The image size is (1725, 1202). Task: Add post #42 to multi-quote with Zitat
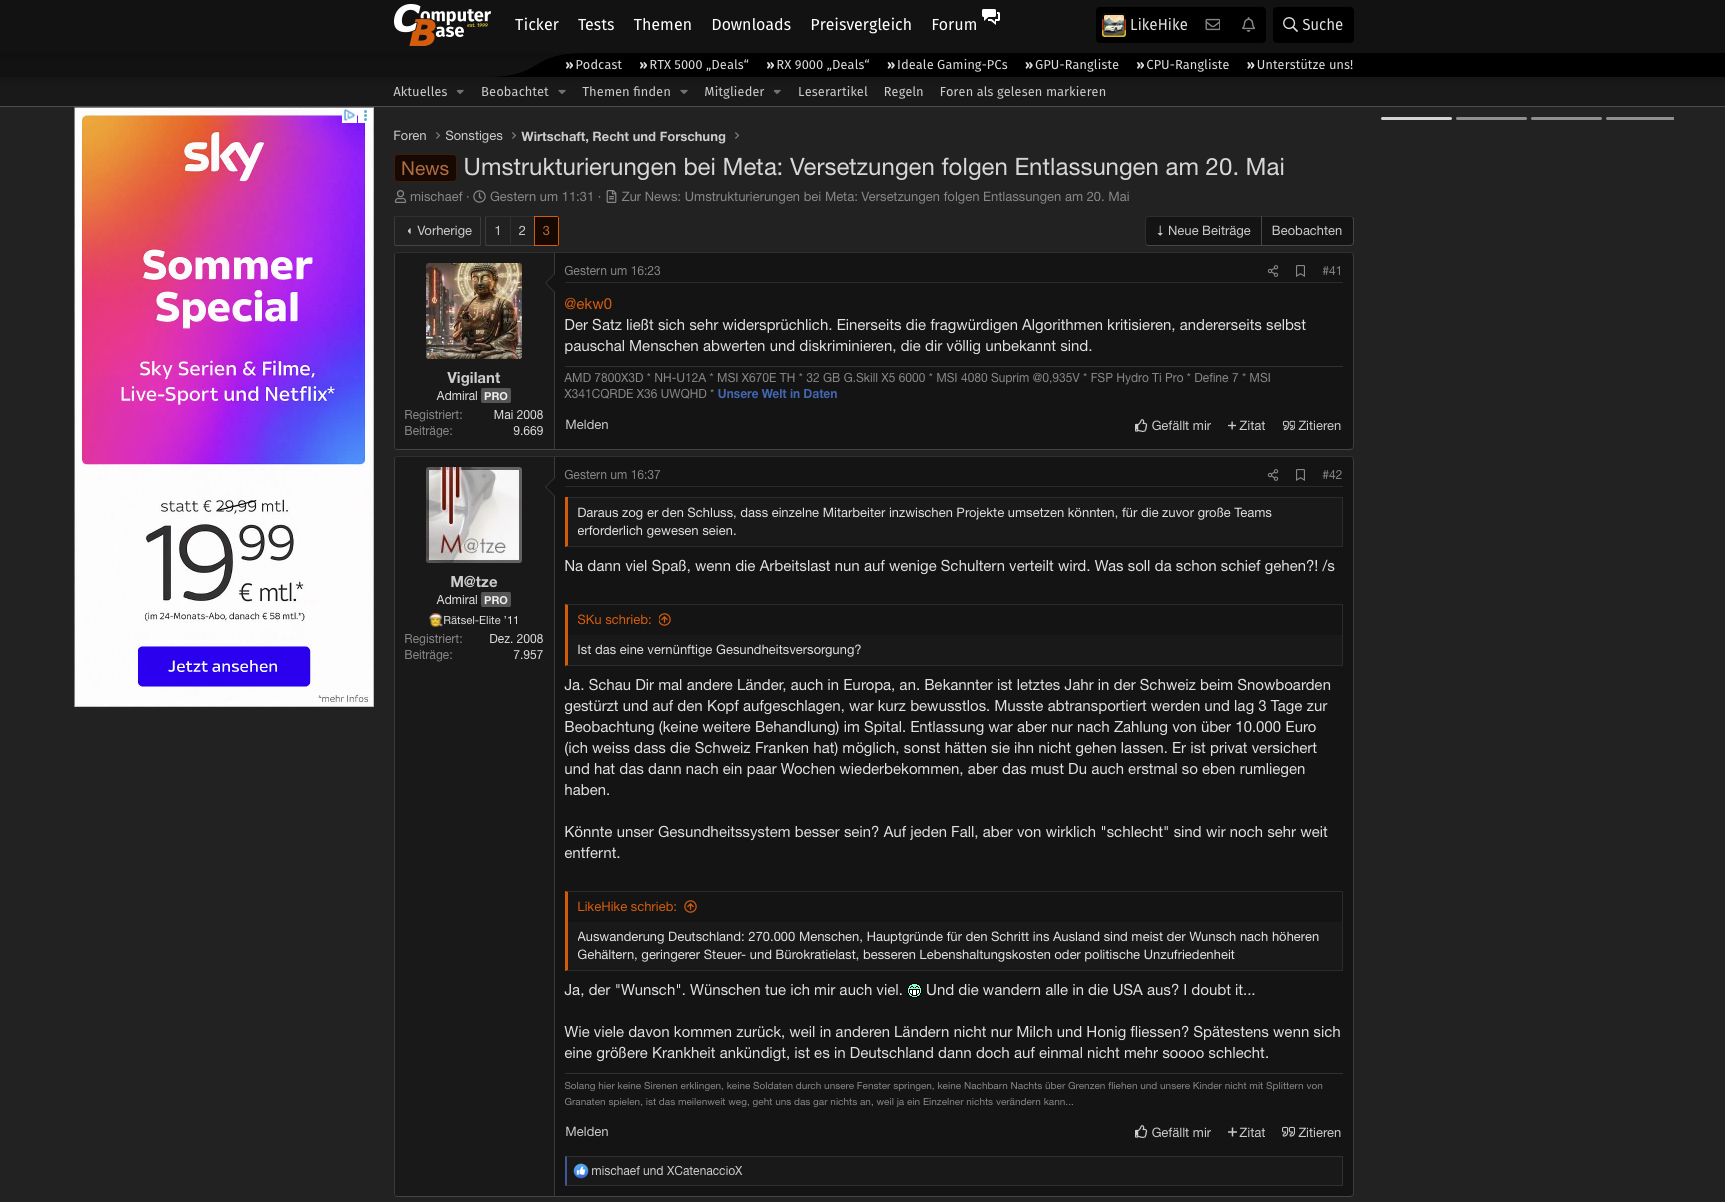(1246, 1133)
